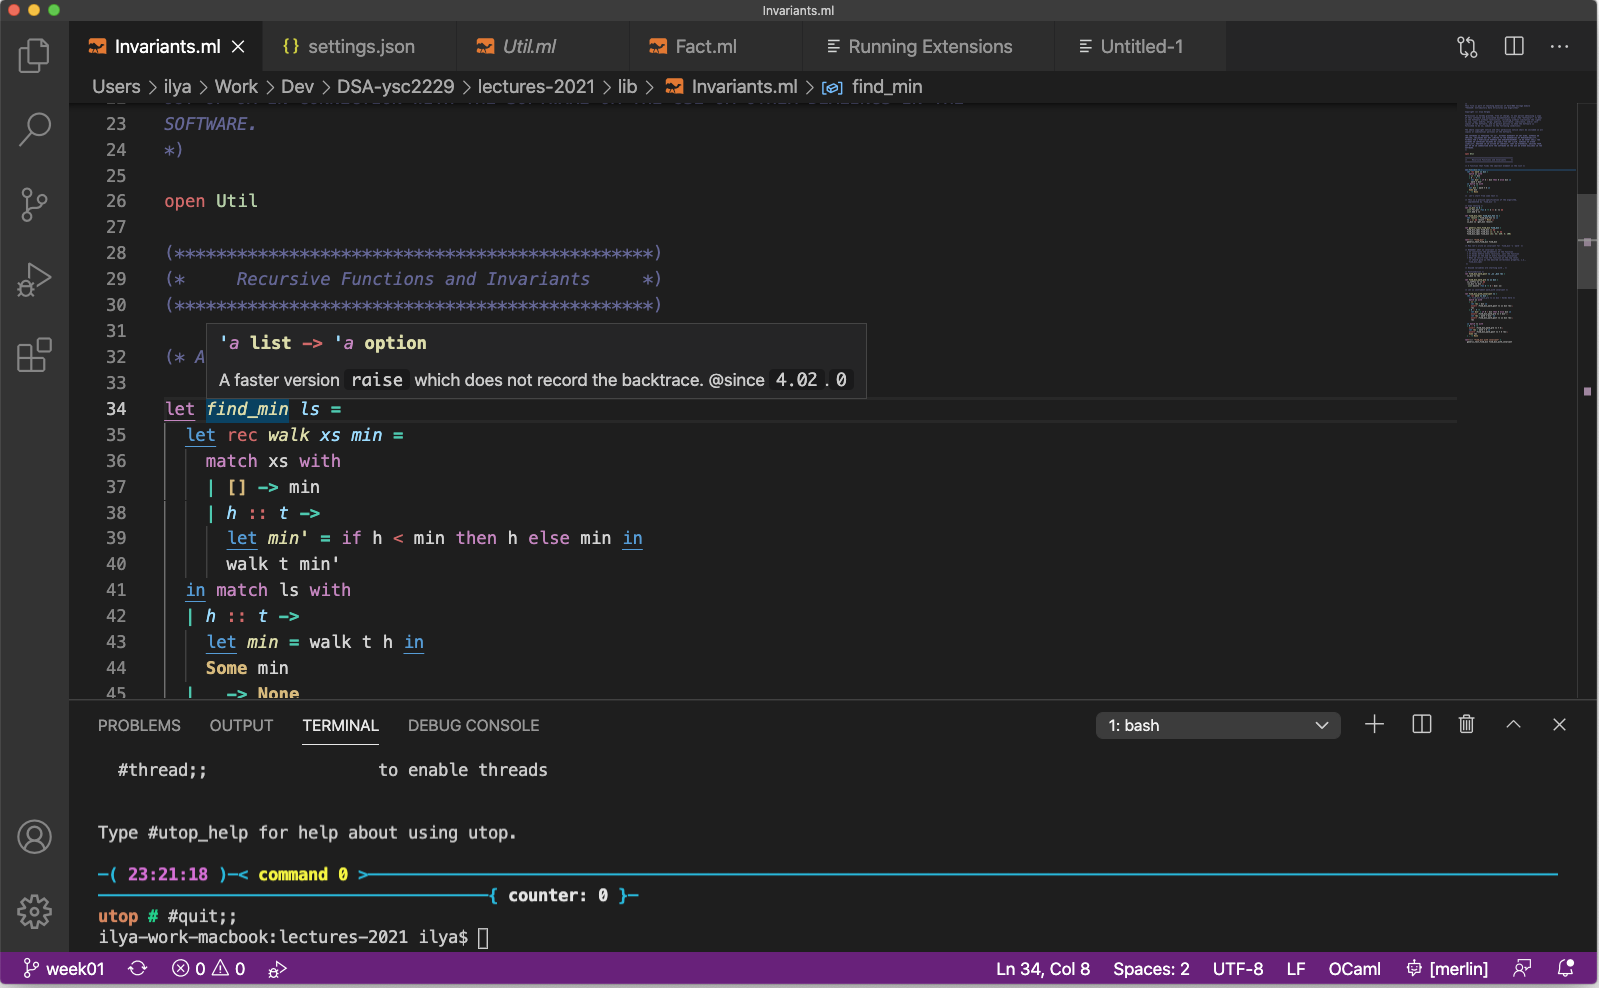Click the find_min symbol breadcrumb

pos(872,87)
